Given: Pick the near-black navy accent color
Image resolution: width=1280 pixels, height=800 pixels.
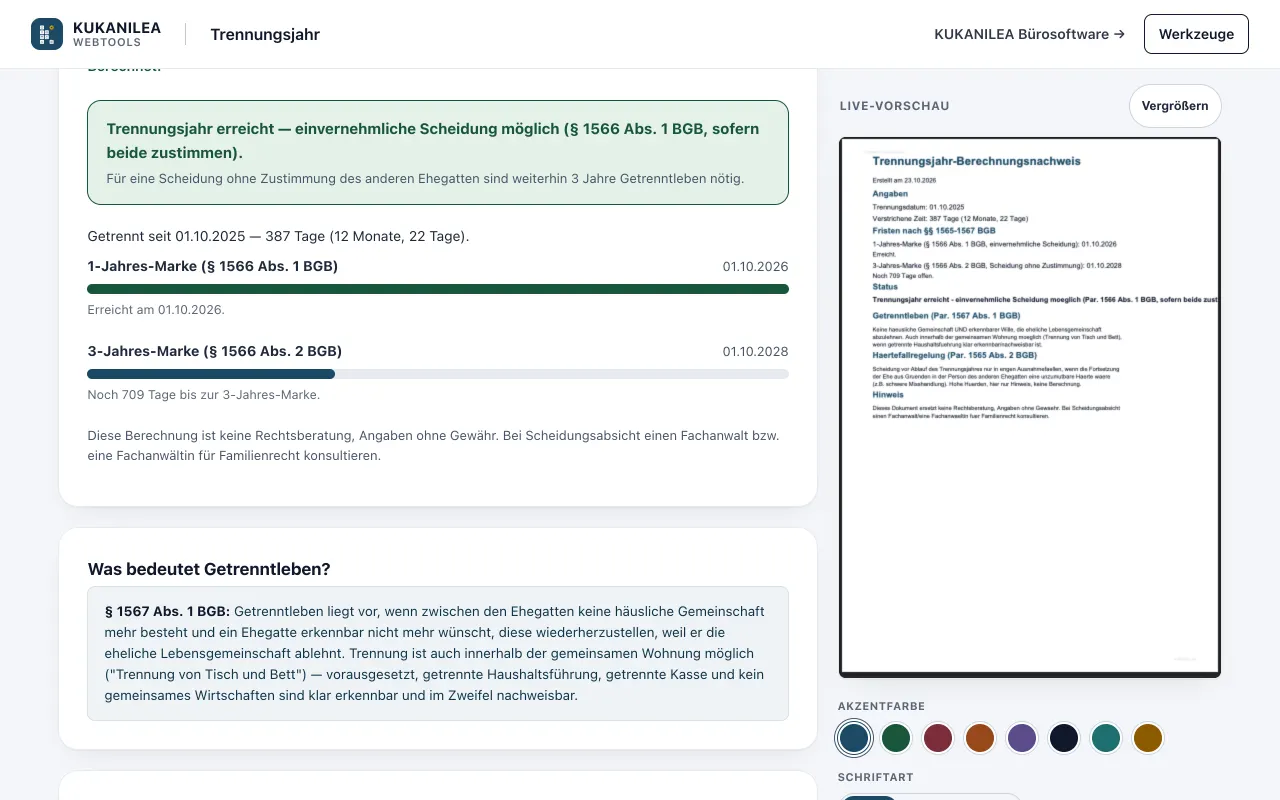Looking at the screenshot, I should 1064,739.
